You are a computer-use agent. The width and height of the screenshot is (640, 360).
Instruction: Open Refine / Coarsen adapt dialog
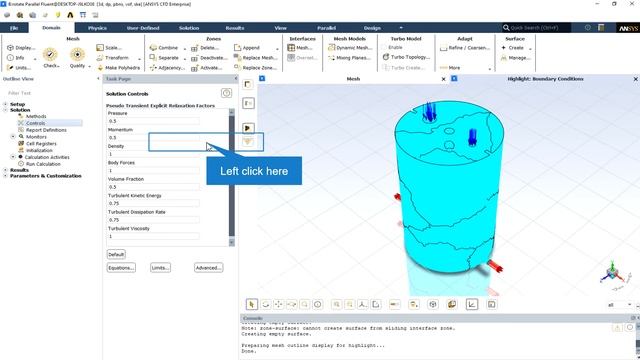[x=465, y=48]
